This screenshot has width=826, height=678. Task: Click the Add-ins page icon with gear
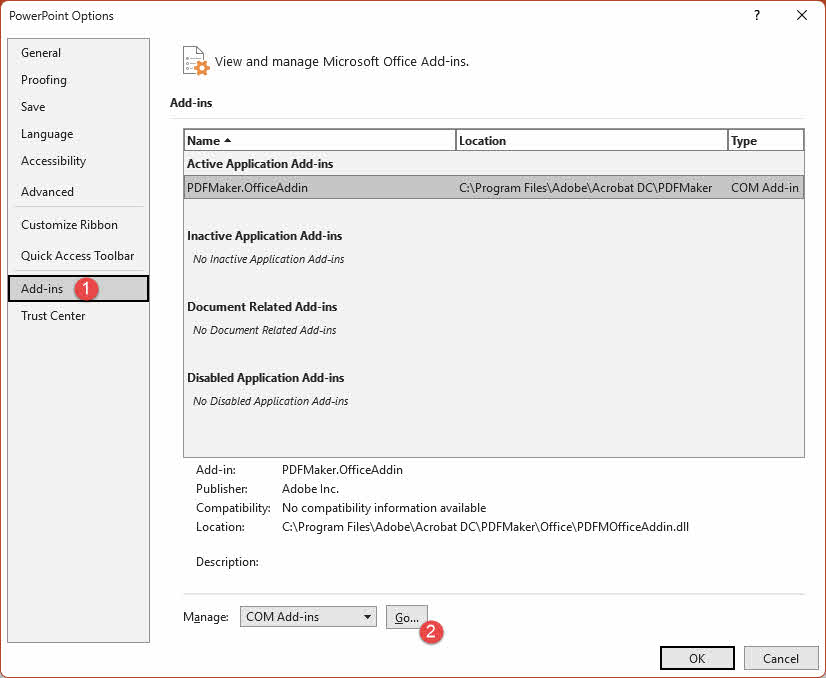194,61
